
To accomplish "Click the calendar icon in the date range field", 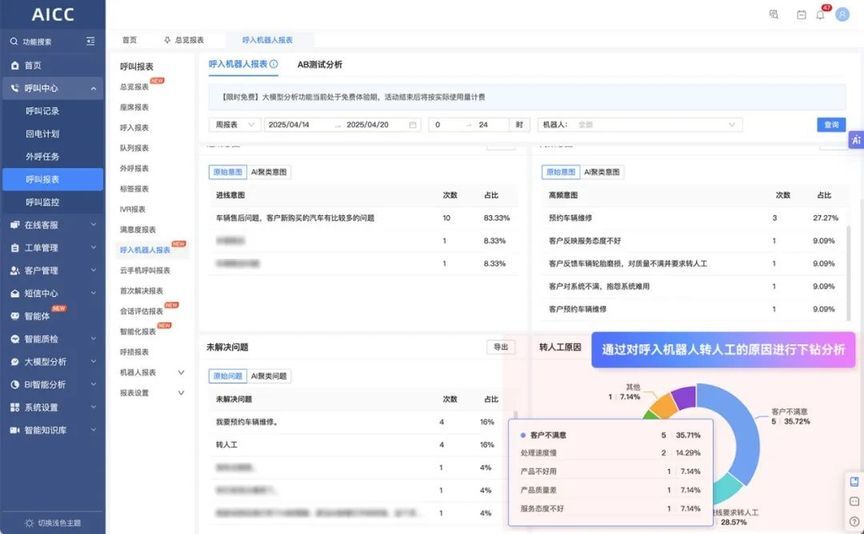I will coord(412,125).
